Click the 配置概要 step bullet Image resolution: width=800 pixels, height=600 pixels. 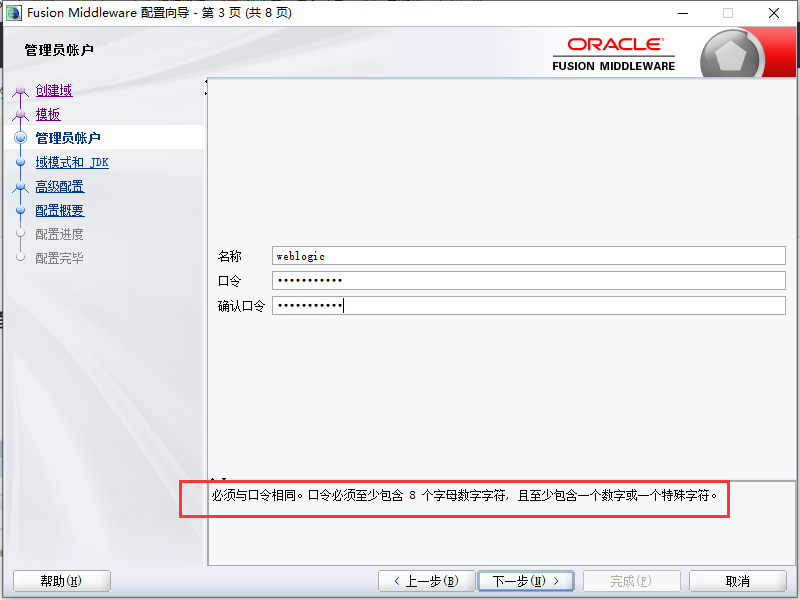click(20, 210)
